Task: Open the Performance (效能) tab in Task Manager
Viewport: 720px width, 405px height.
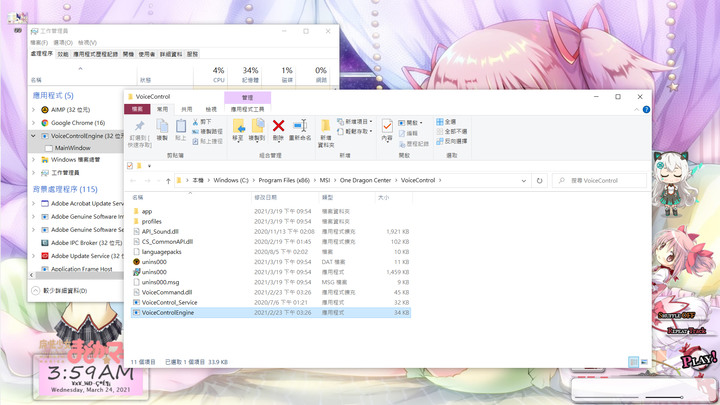Action: coord(63,54)
